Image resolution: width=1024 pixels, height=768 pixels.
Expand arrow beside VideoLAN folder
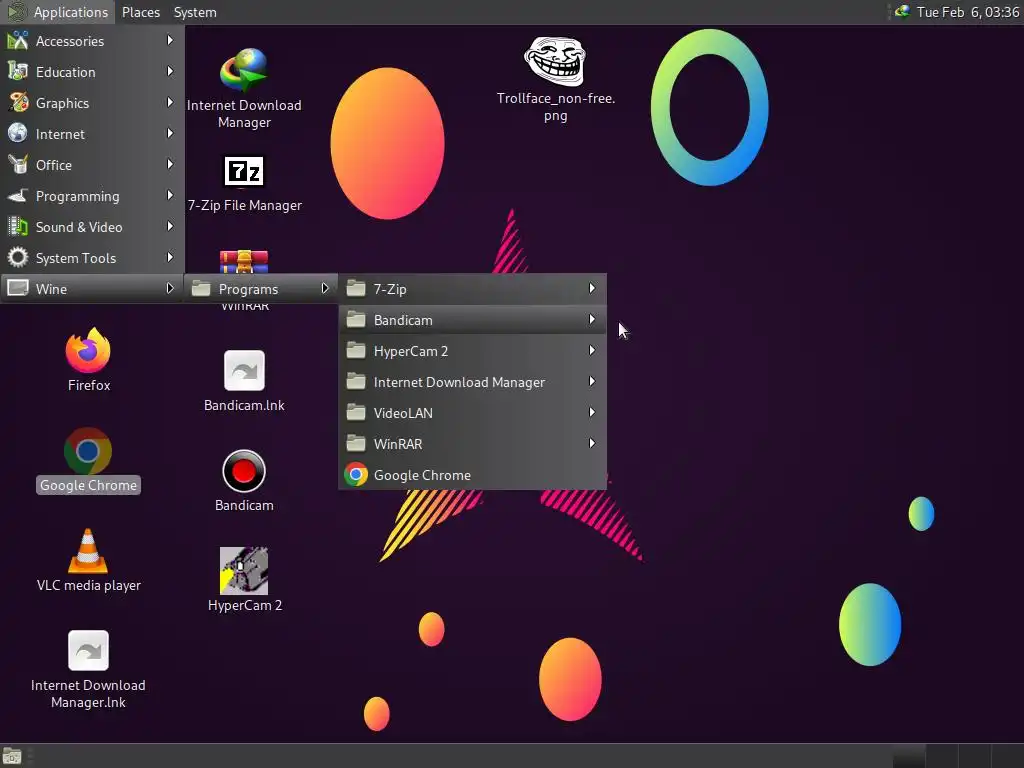(592, 412)
